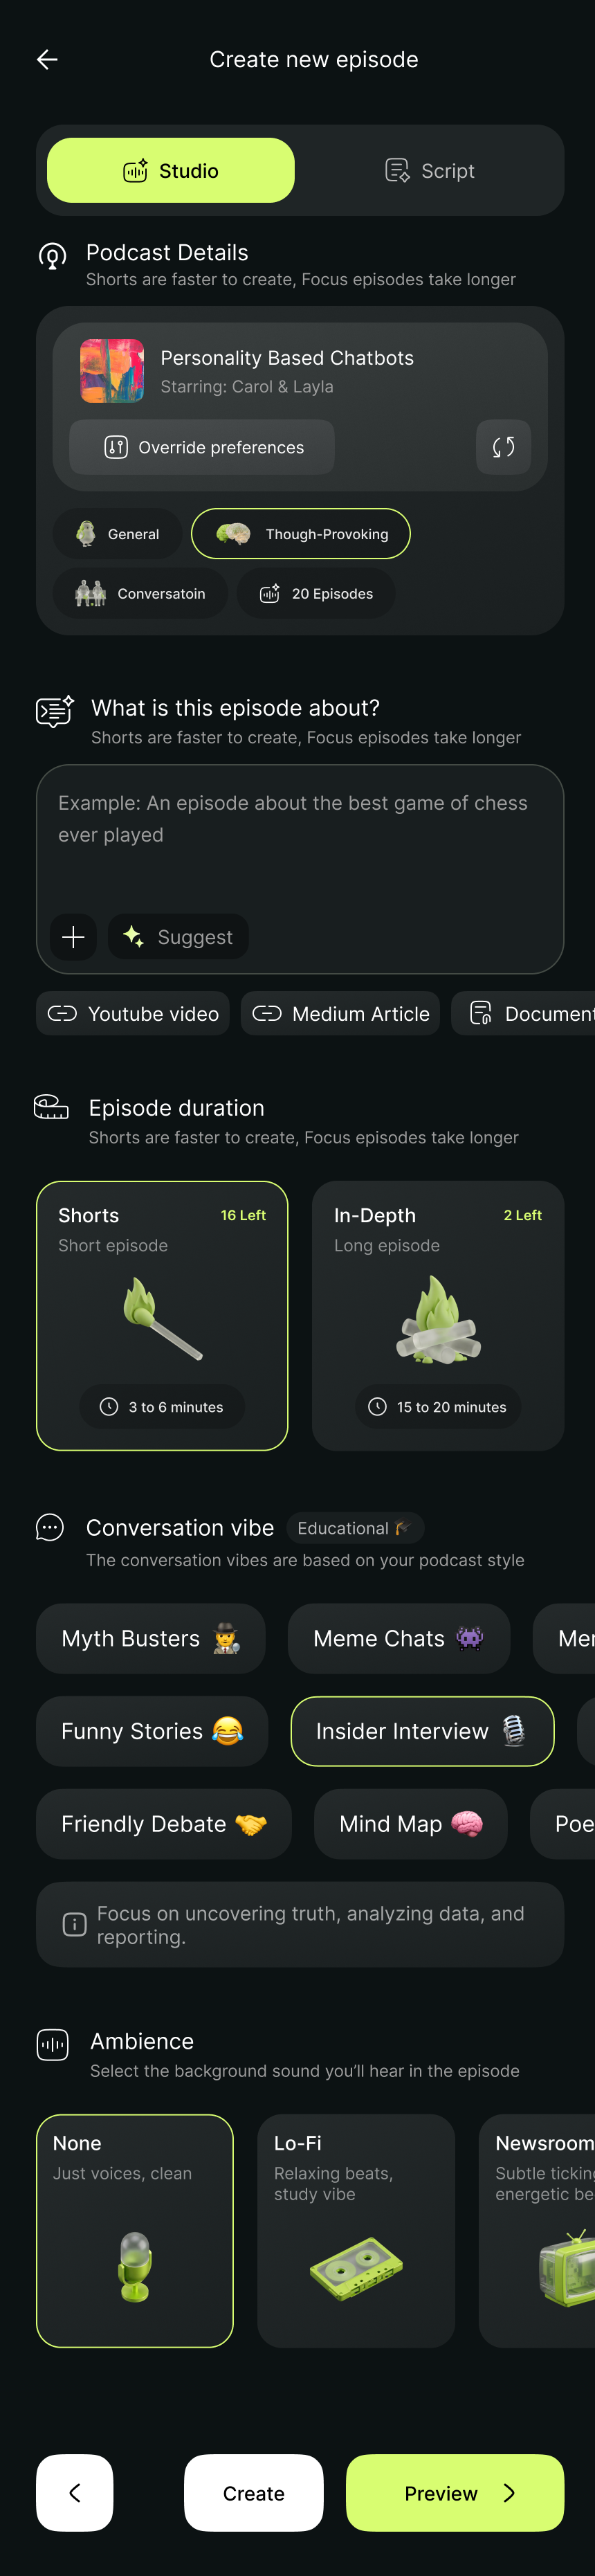595x2576 pixels.
Task: Click the file icon on Document chip
Action: pos(481,1013)
